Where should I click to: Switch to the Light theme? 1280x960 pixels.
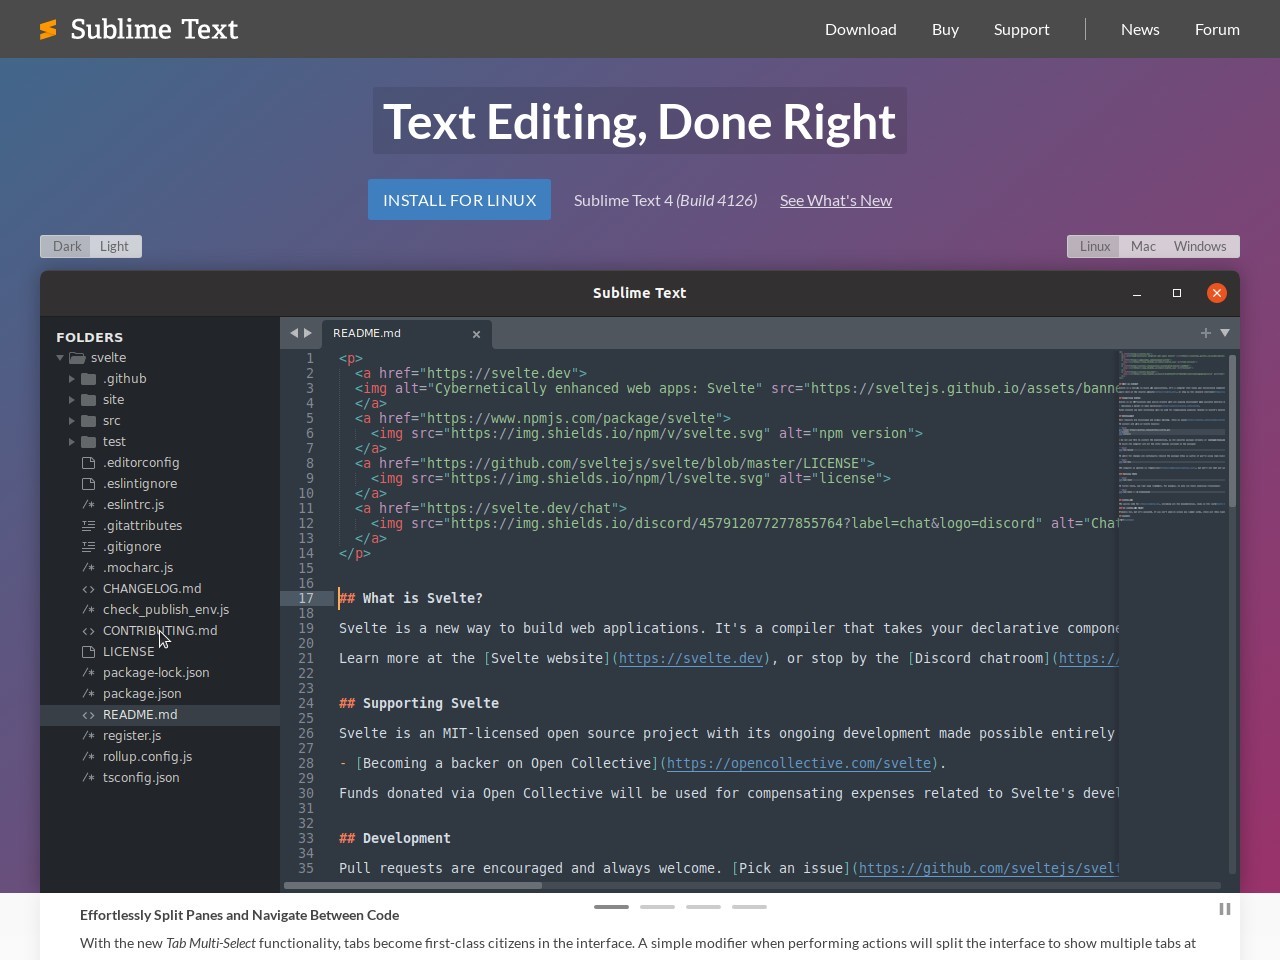(x=114, y=245)
